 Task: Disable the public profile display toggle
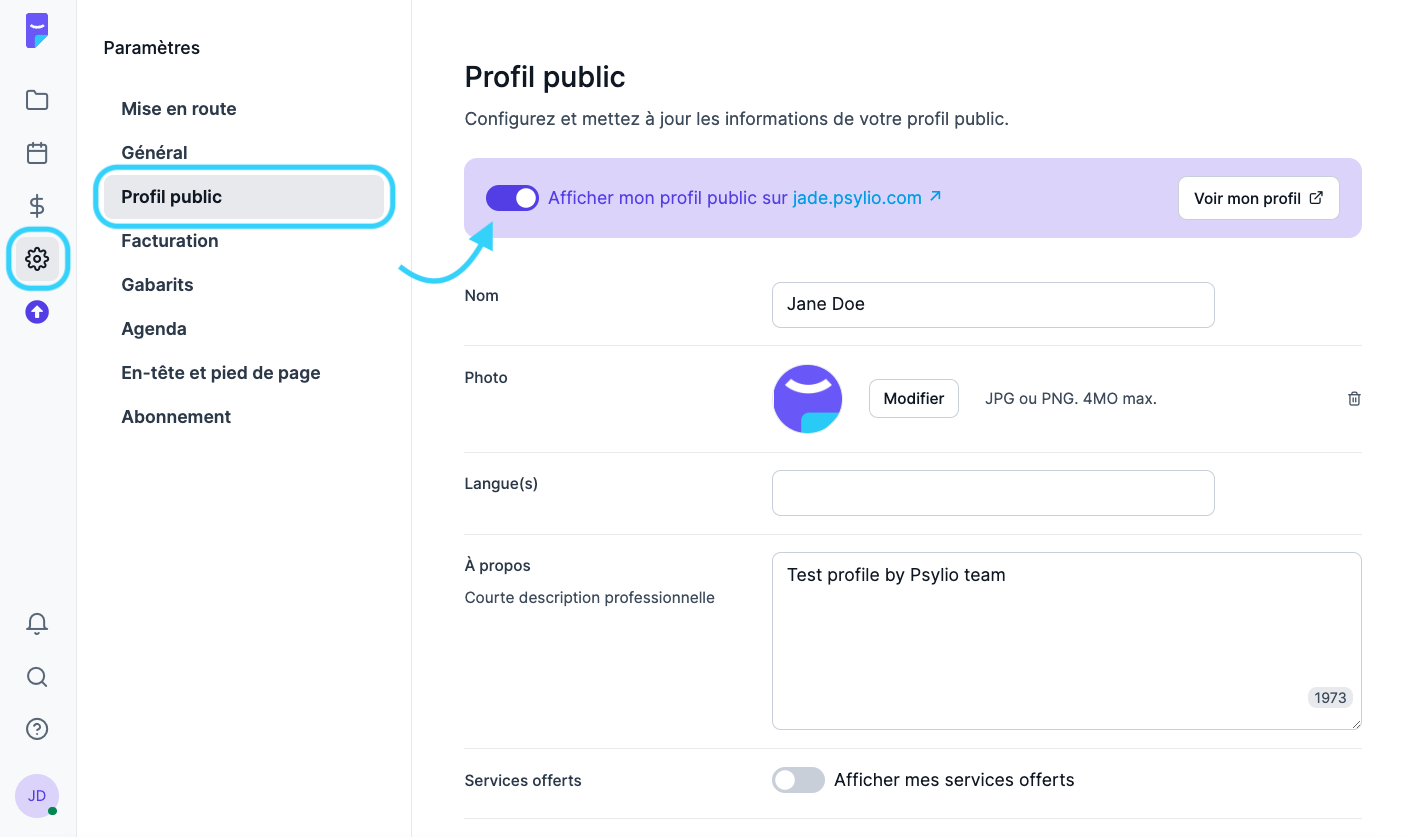point(512,198)
